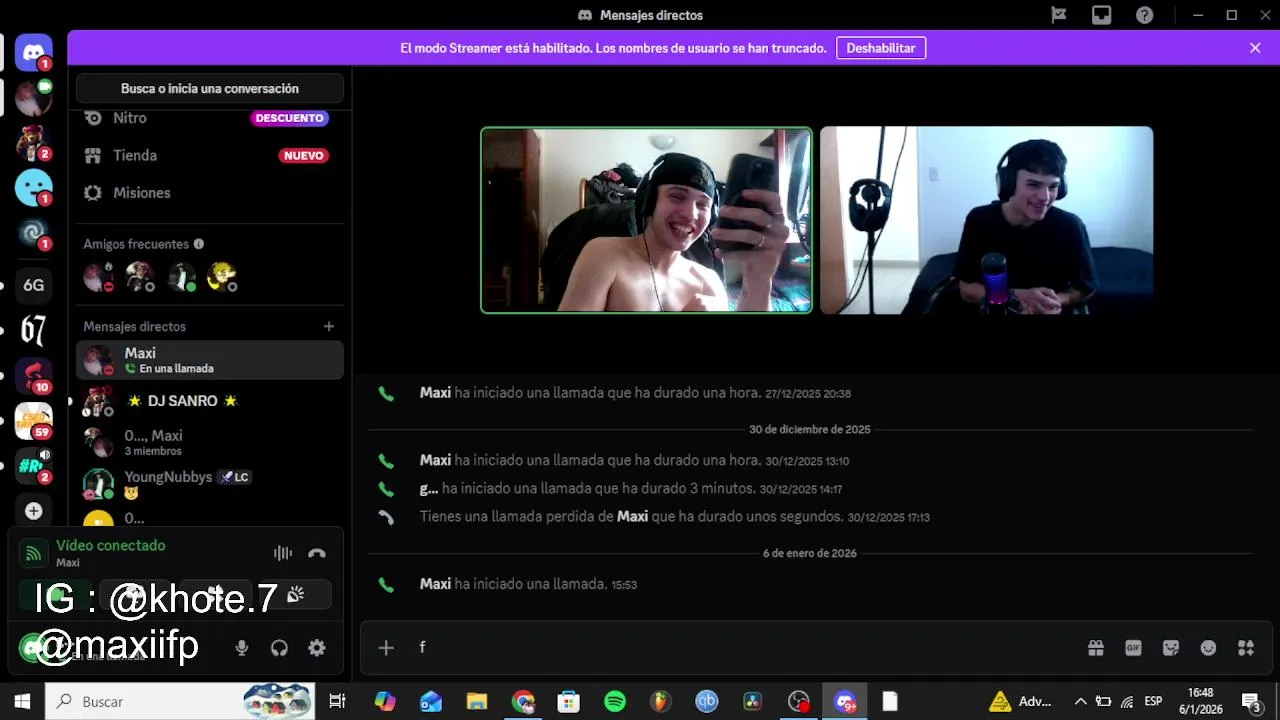
Task: Open Windows notification center
Action: (x=1251, y=701)
